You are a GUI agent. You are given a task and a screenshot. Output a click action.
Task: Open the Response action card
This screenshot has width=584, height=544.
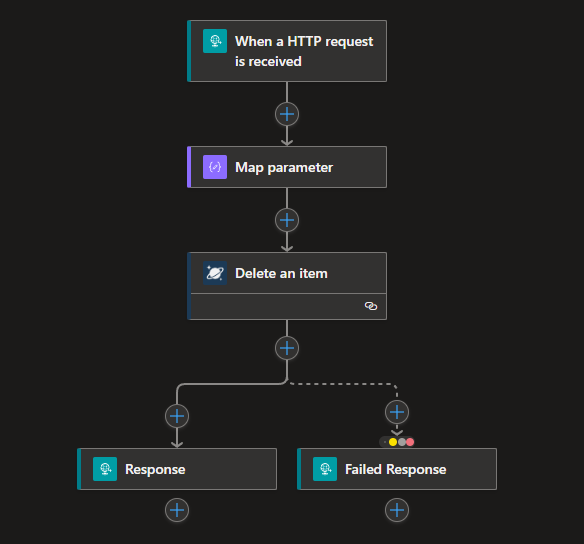tap(177, 469)
